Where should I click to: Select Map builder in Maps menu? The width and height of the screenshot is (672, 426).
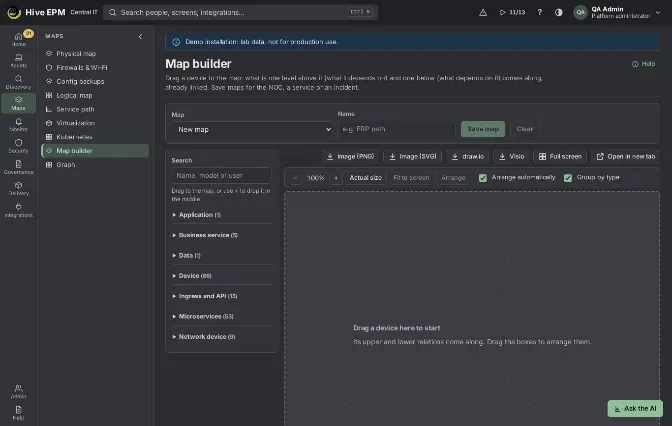(95, 151)
